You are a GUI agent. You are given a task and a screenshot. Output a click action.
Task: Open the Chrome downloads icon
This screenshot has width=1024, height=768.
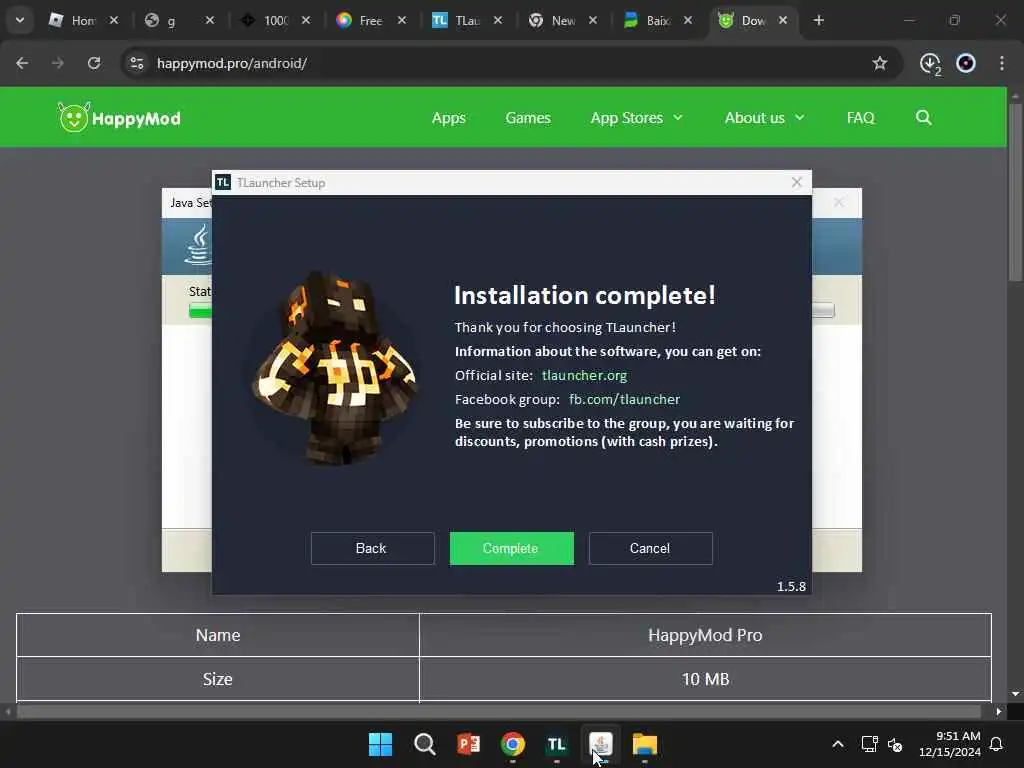point(930,63)
